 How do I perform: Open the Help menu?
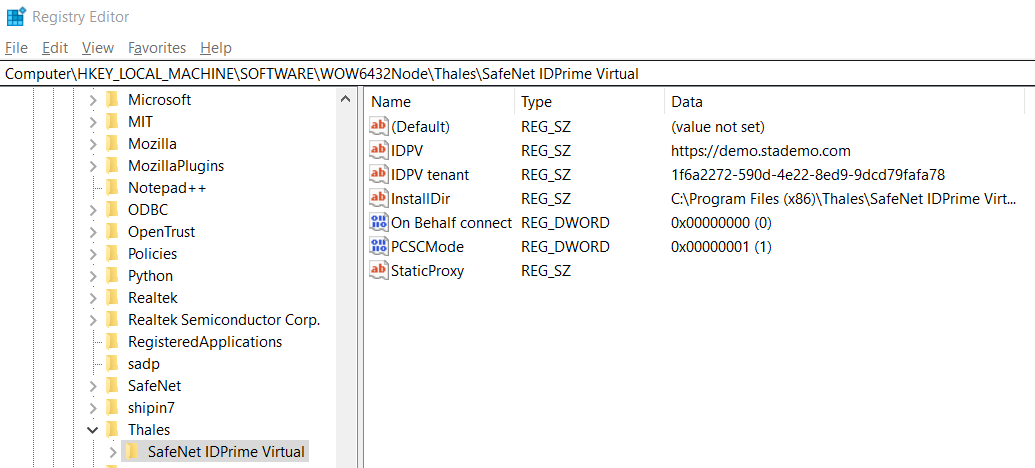(216, 48)
